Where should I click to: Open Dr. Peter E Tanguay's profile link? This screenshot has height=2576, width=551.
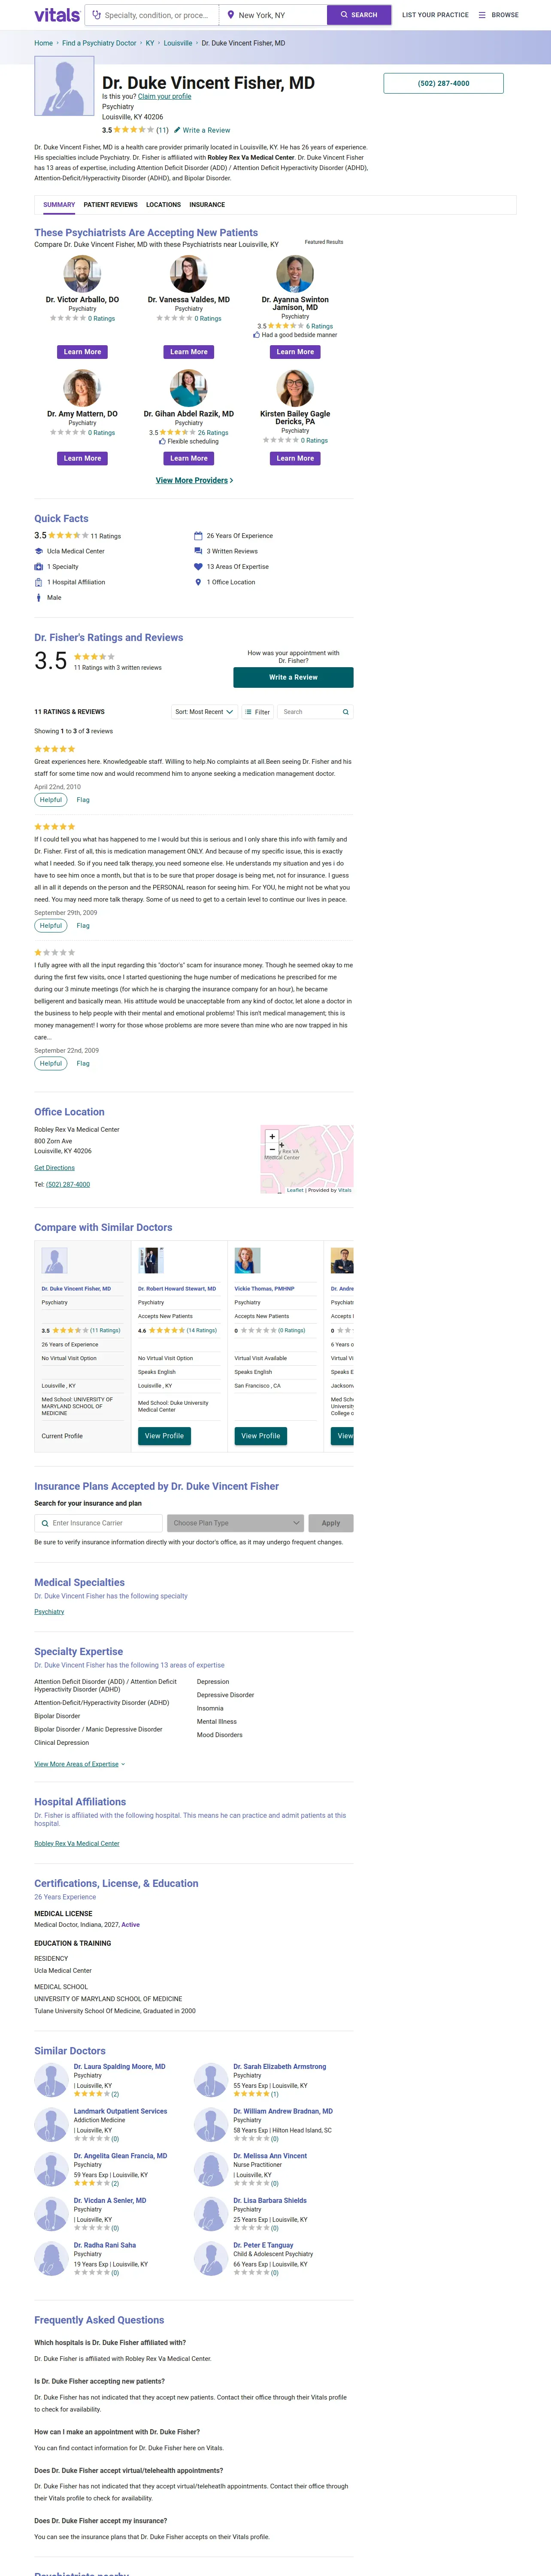point(263,2245)
